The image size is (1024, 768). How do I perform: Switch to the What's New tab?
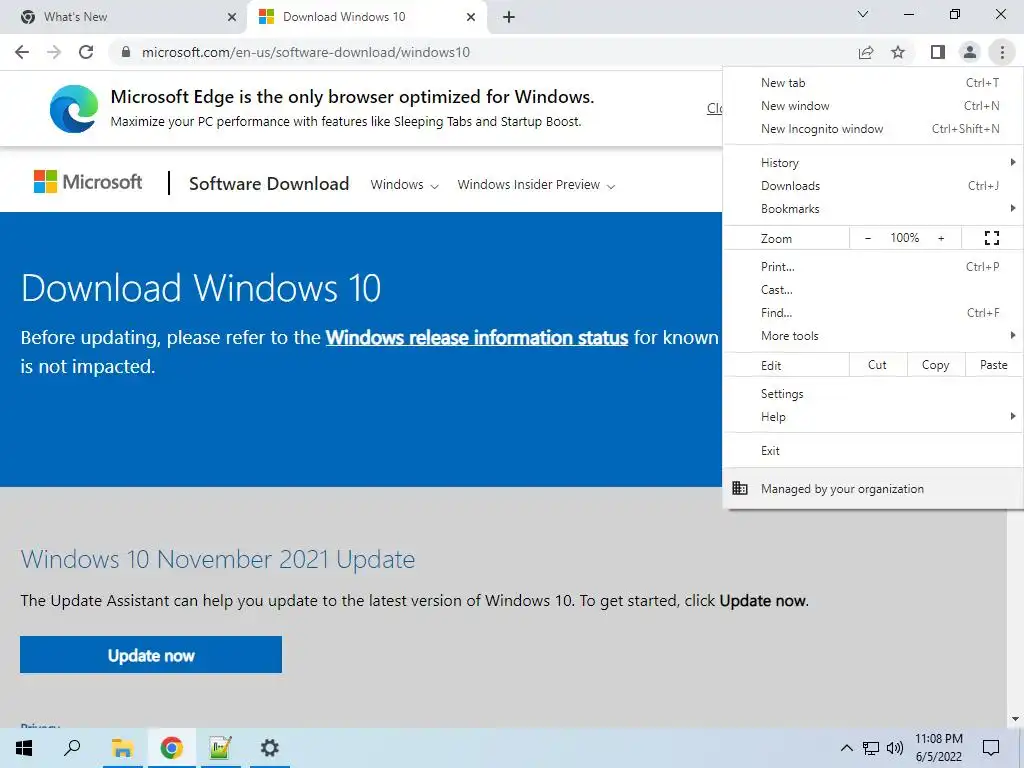(124, 17)
